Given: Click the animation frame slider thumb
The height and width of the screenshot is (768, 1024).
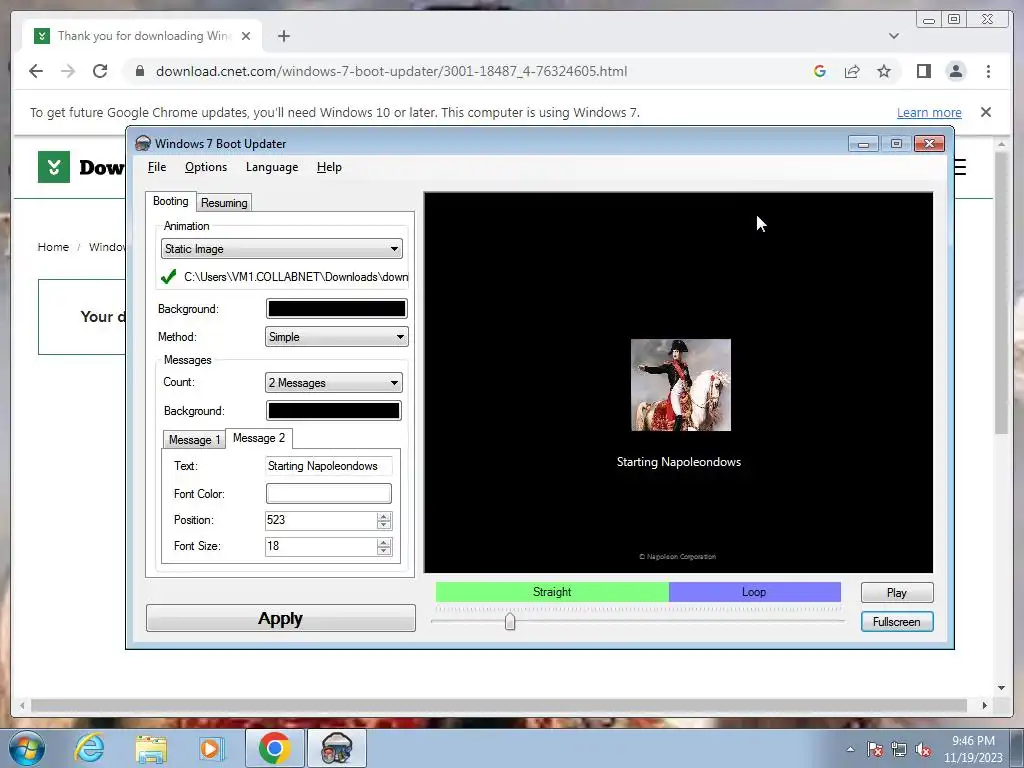Looking at the screenshot, I should (510, 621).
